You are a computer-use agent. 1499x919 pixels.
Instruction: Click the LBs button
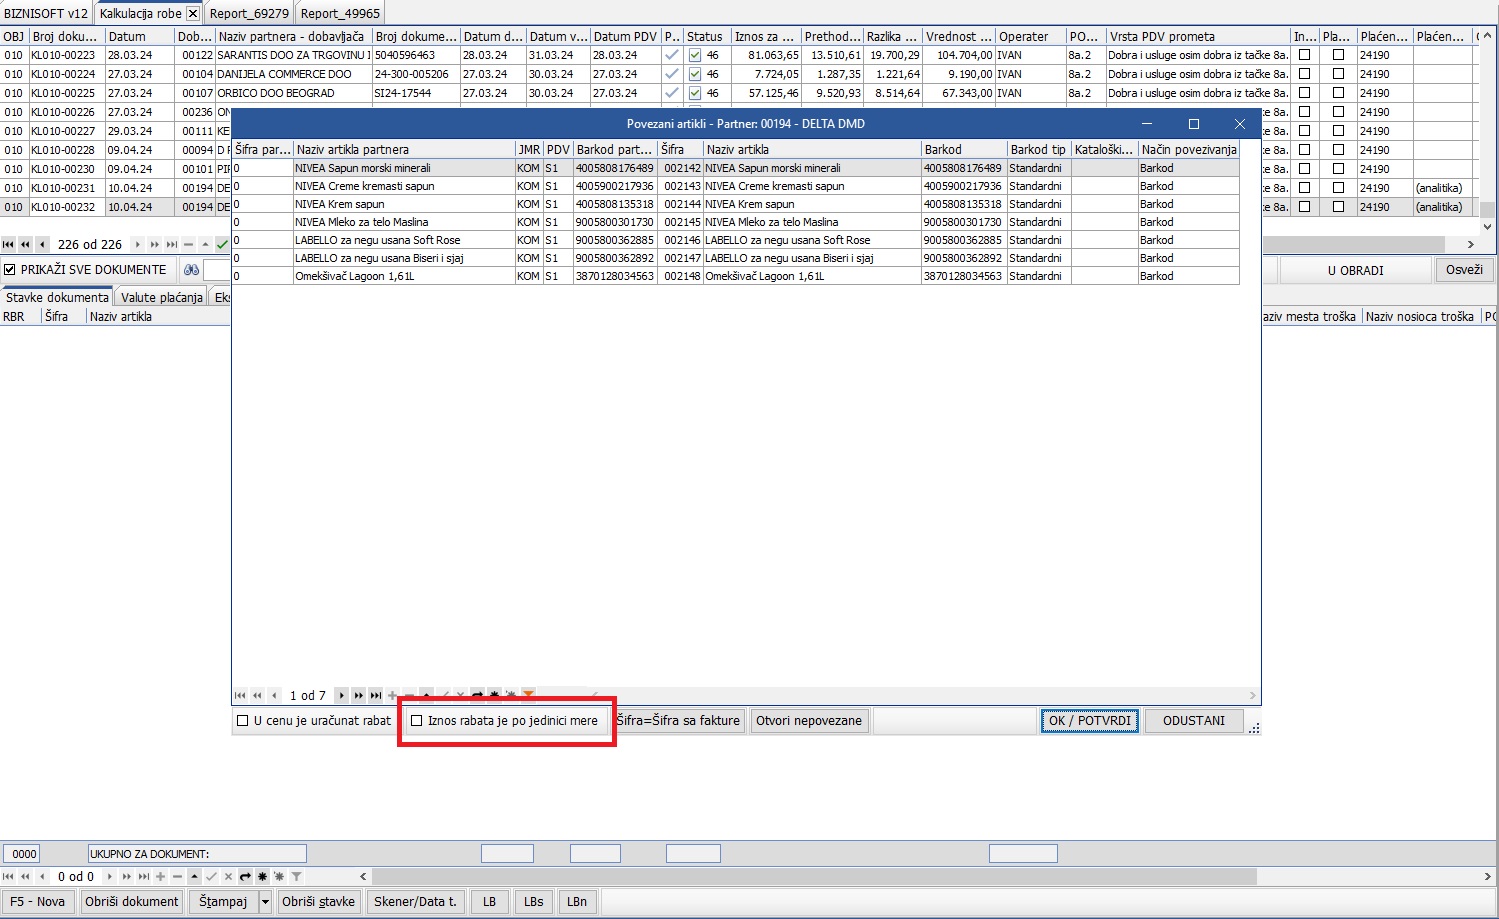[534, 902]
